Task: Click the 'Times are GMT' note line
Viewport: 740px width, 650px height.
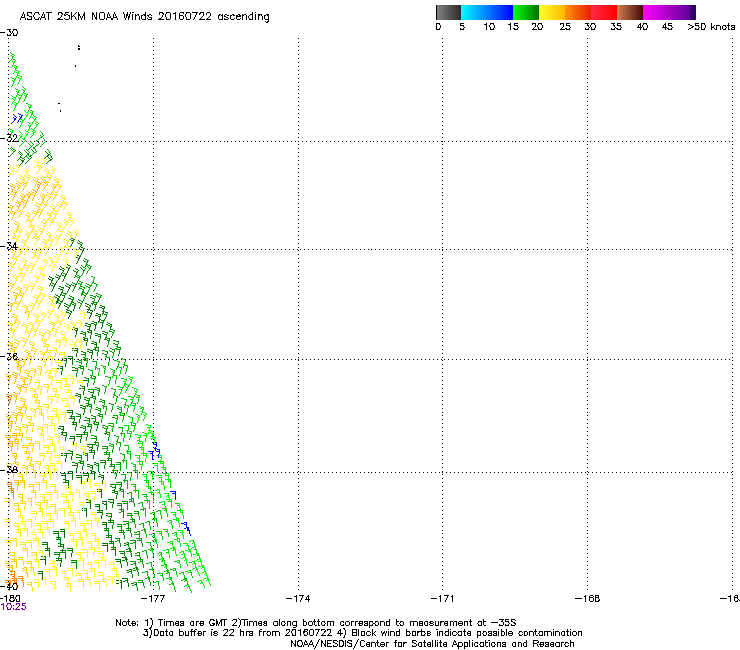Action: click(316, 623)
